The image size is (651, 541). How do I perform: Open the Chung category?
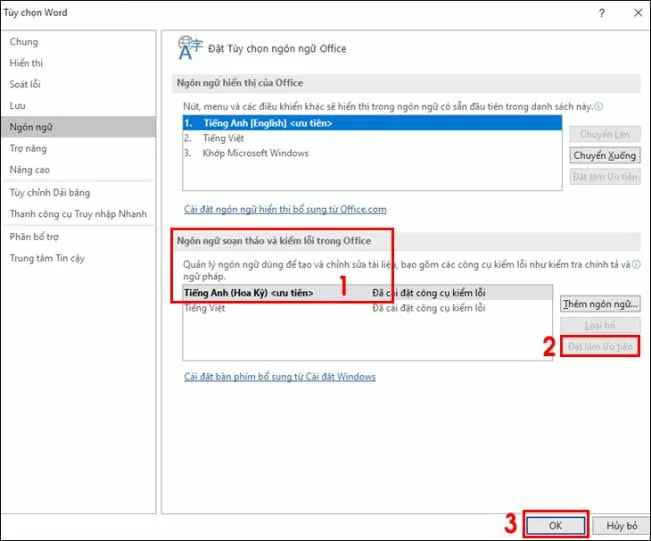point(24,42)
